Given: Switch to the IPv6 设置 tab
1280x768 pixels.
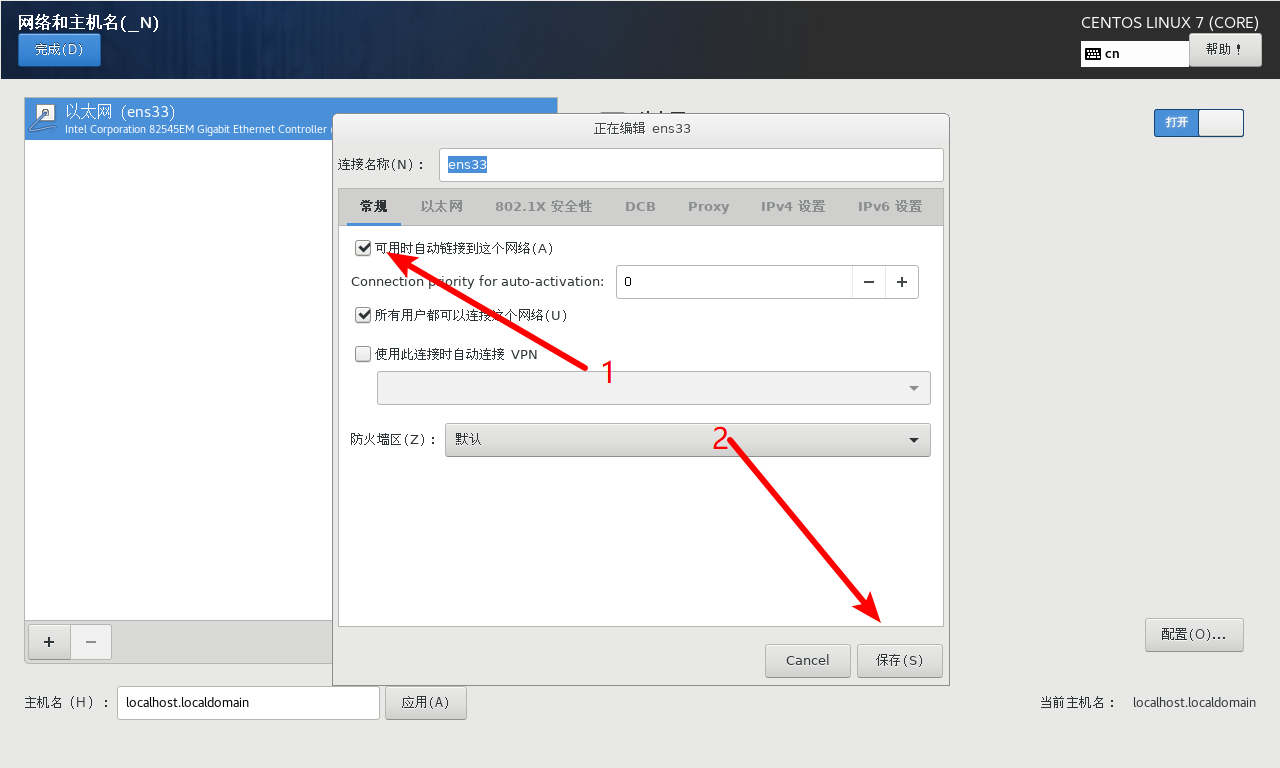Looking at the screenshot, I should click(890, 207).
